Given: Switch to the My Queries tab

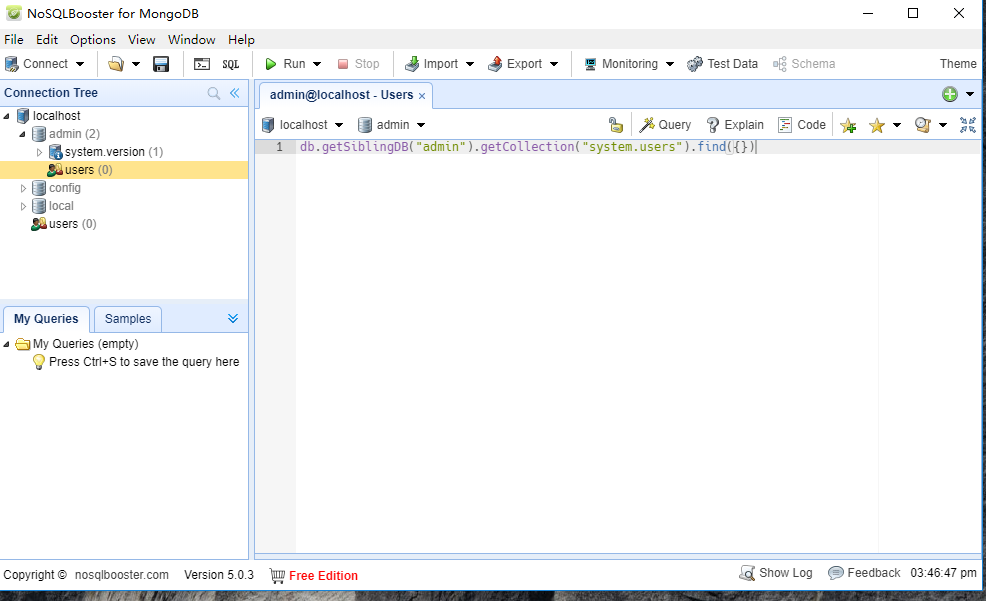Looking at the screenshot, I should (46, 319).
